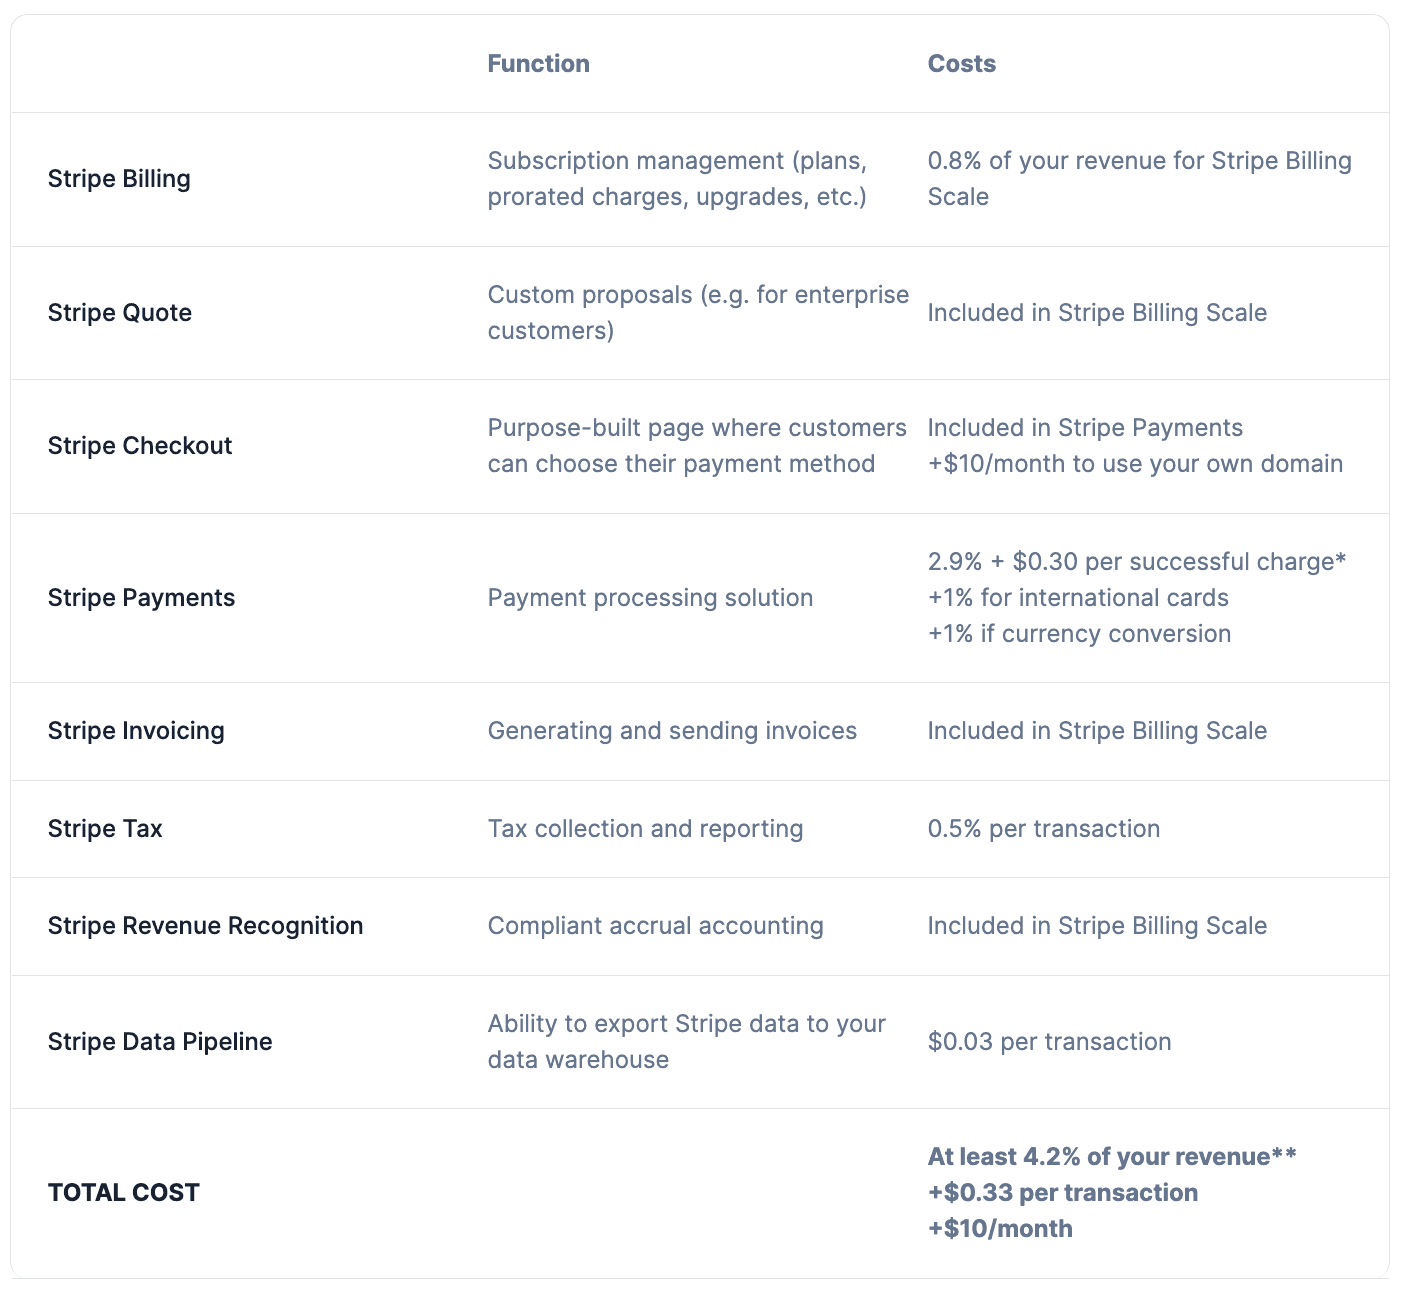The height and width of the screenshot is (1292, 1402).
Task: Click the Payment processing solution text
Action: pos(650,598)
